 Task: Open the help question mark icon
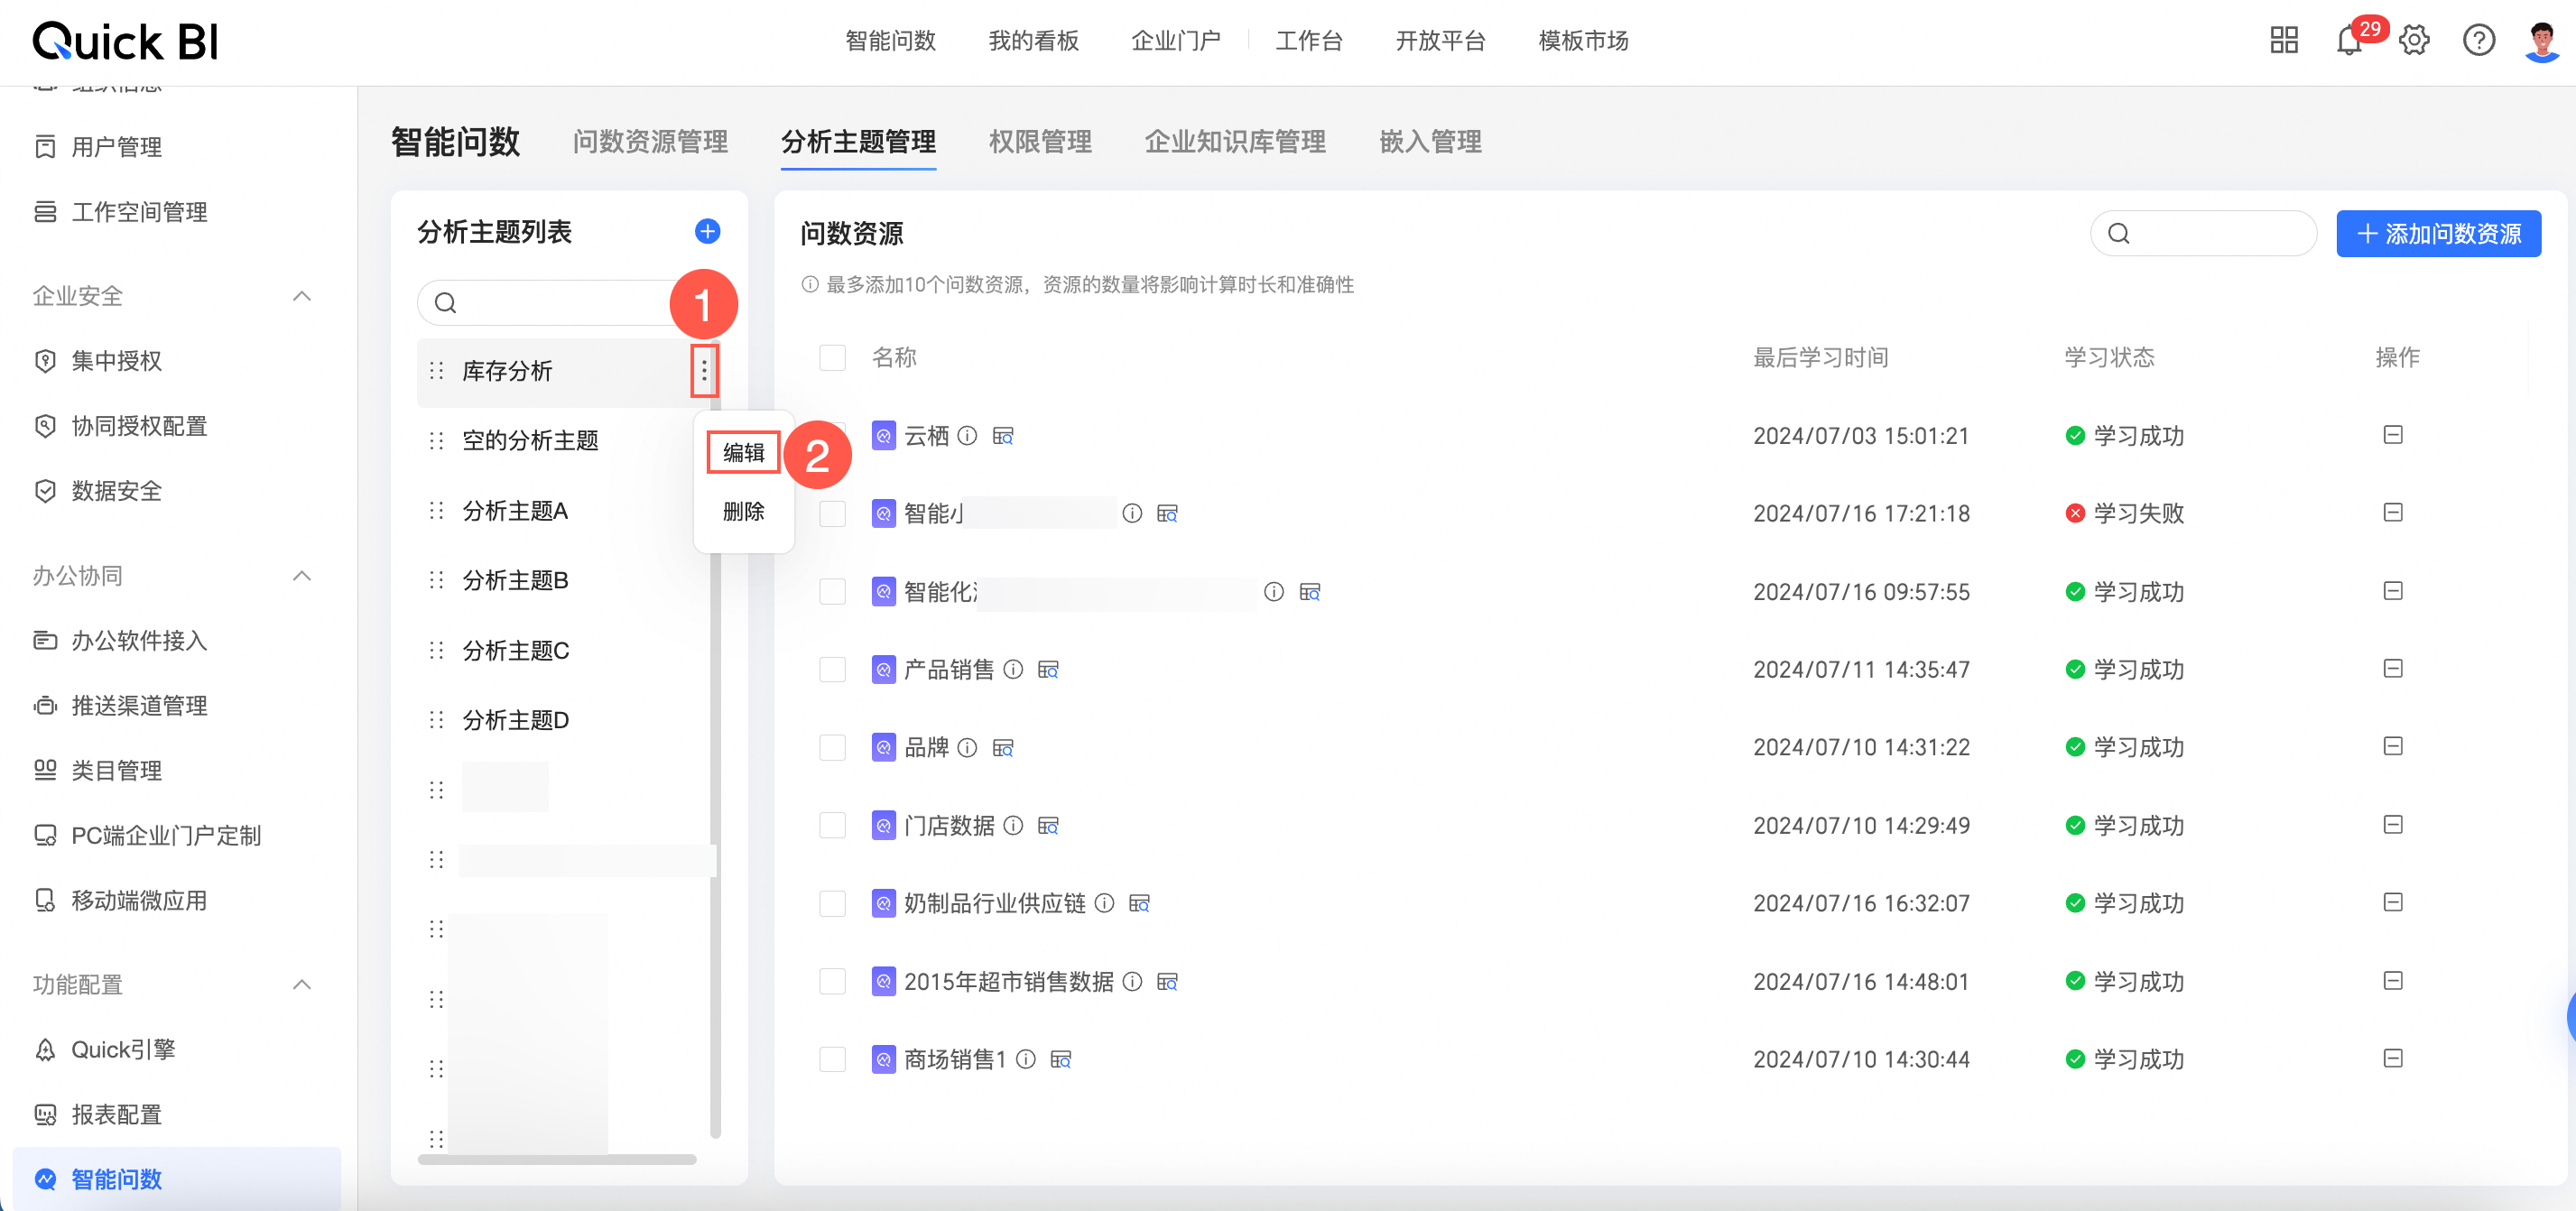coord(2479,40)
